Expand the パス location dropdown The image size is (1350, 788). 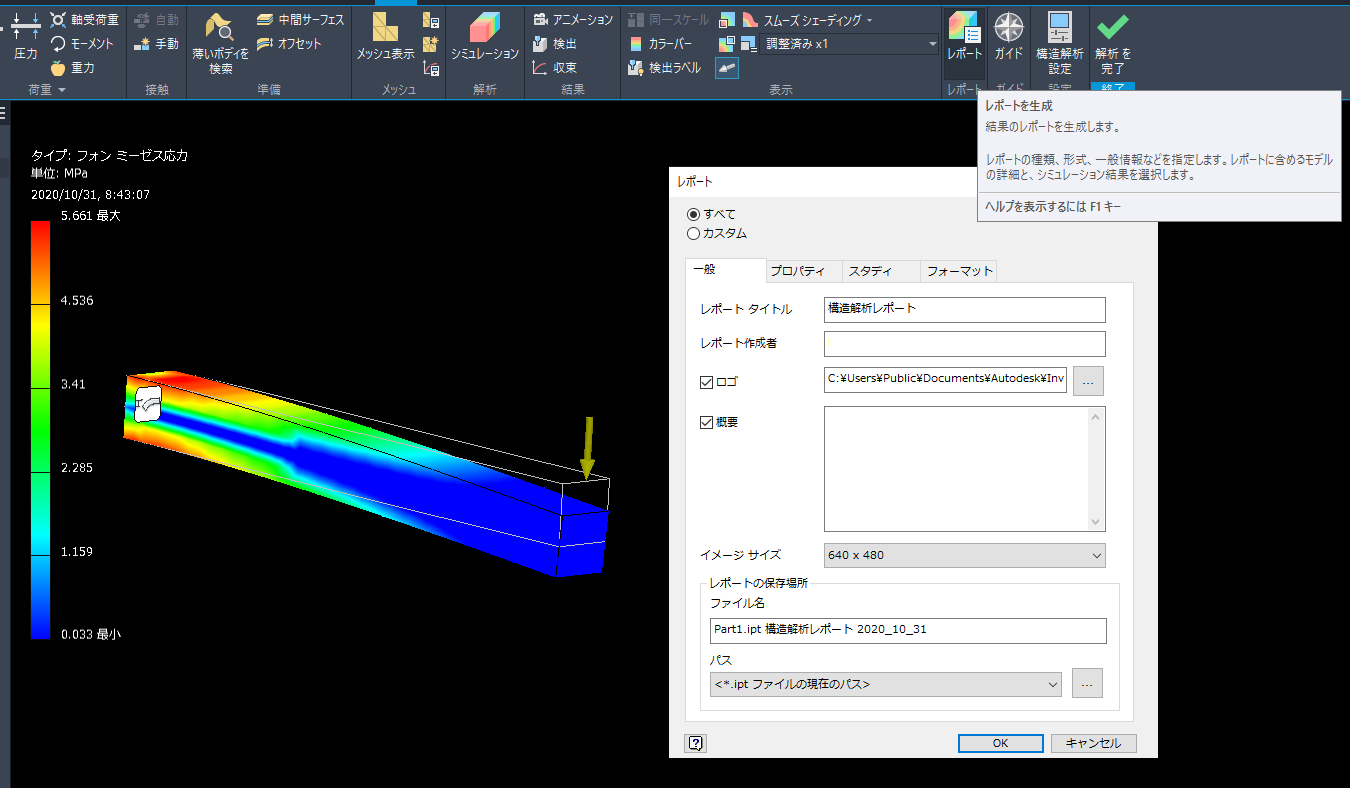tap(885, 684)
